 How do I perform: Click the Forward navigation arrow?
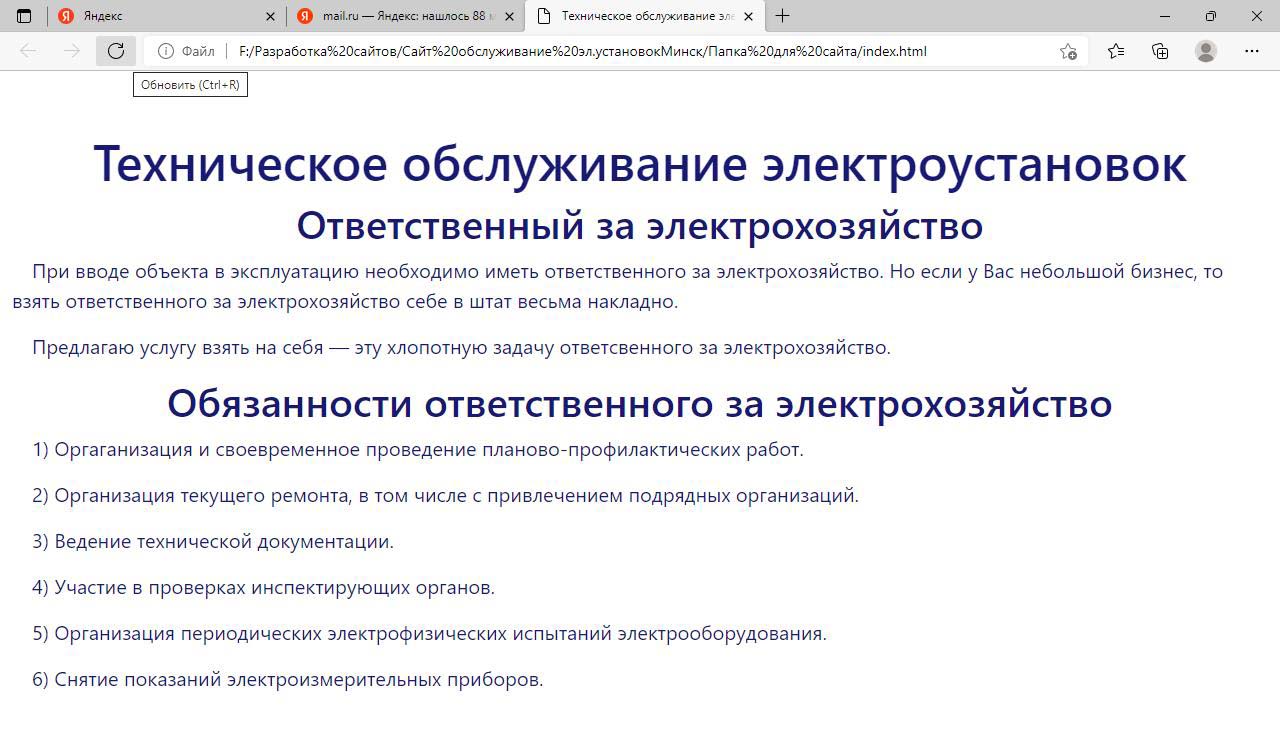pos(72,51)
